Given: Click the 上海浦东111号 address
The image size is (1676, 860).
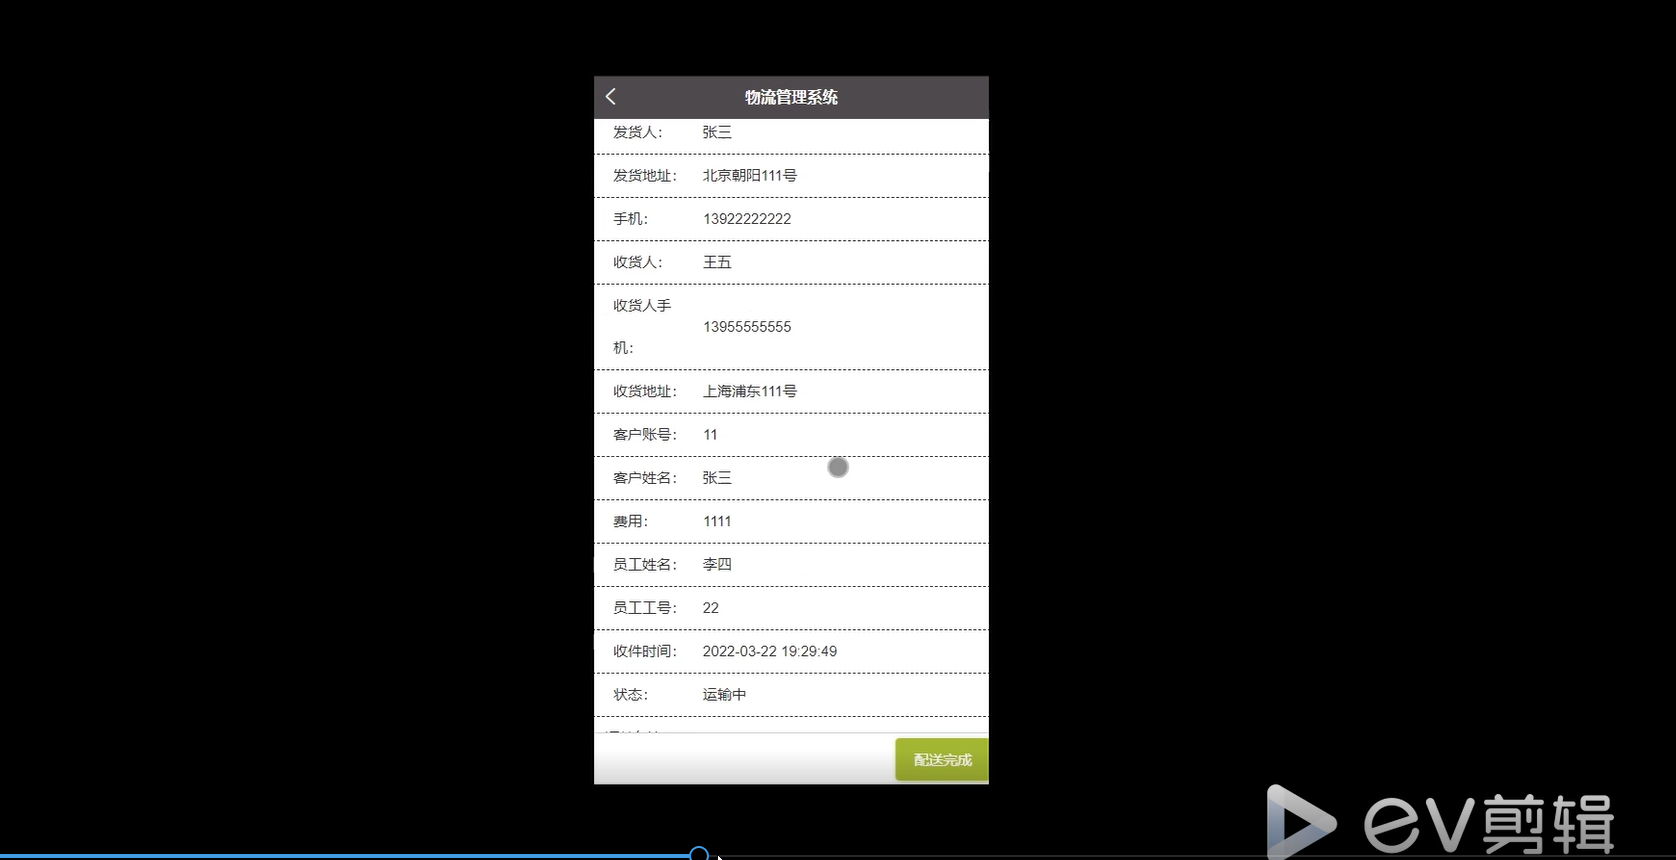Looking at the screenshot, I should [750, 391].
